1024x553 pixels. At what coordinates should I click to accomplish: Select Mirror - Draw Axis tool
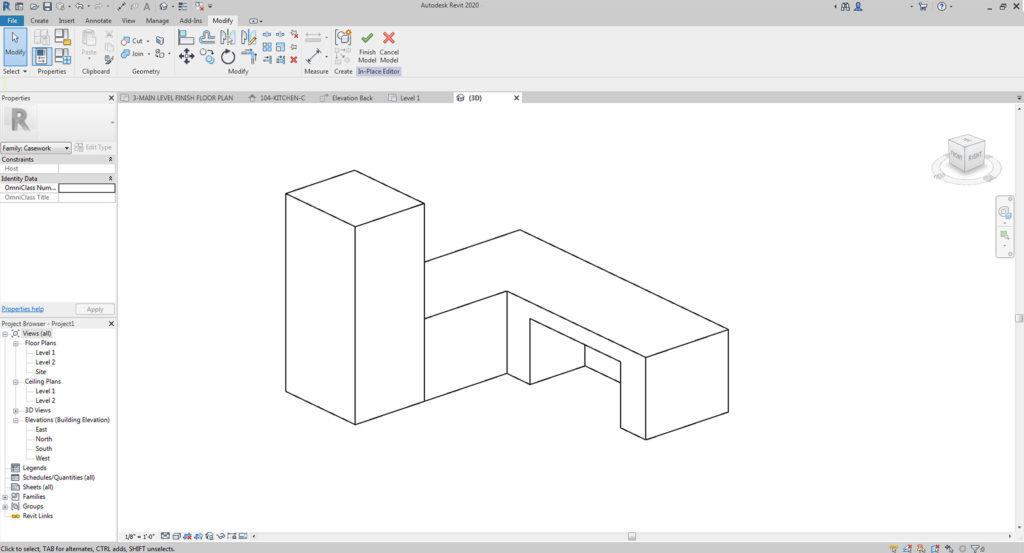pos(248,37)
